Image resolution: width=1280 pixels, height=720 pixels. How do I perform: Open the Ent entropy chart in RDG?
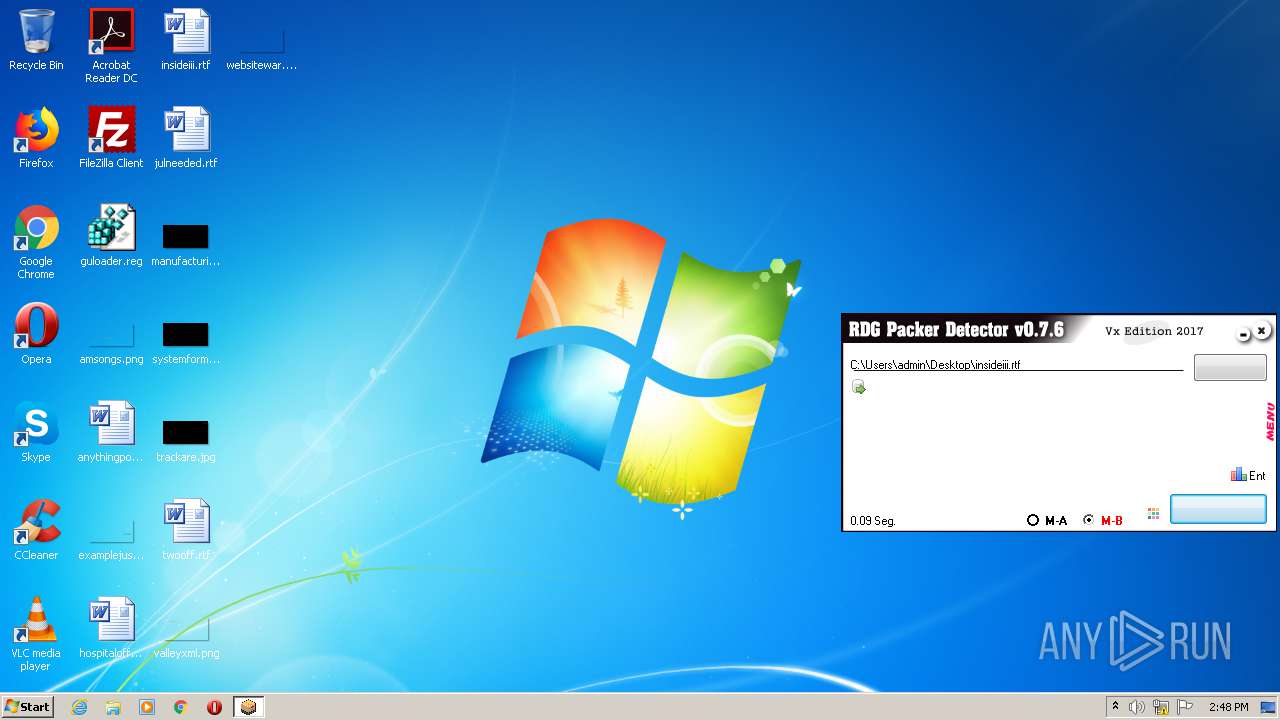(1248, 475)
